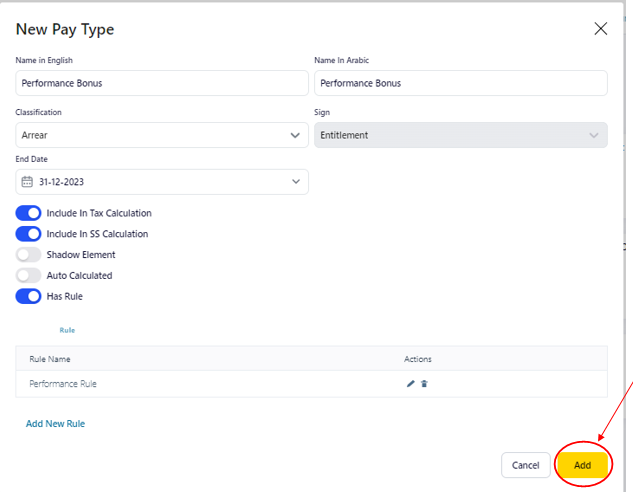The height and width of the screenshot is (495, 633).
Task: Select the Rule tab
Action: [x=67, y=330]
